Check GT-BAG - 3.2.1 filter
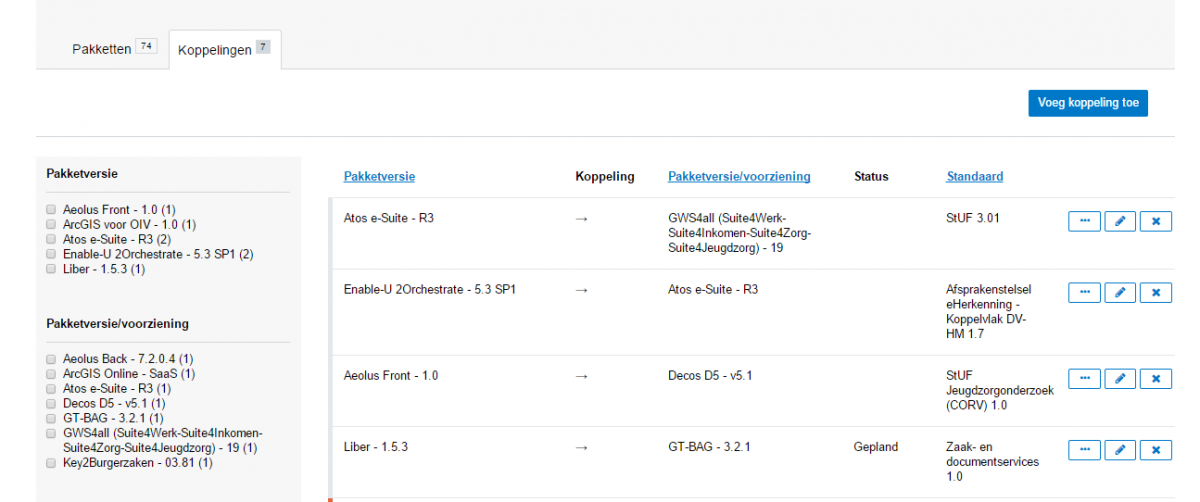Viewport: 1200px width, 502px height. click(51, 418)
